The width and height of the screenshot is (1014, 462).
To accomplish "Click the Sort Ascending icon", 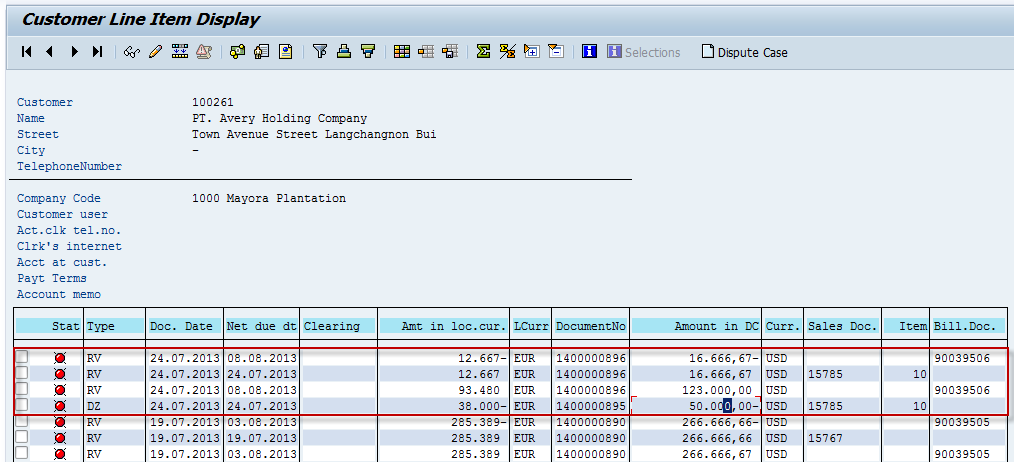I will [344, 52].
